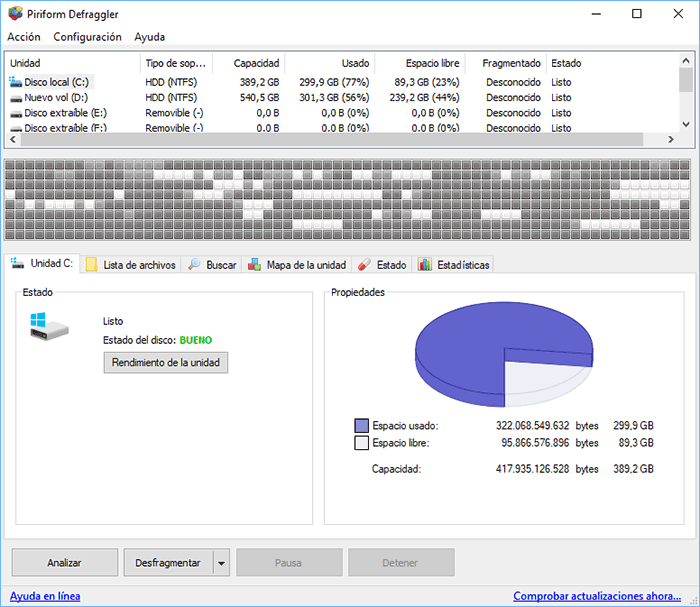Viewport: 700px width, 607px height.
Task: Click the drive list scroll down arrow
Action: [x=686, y=125]
